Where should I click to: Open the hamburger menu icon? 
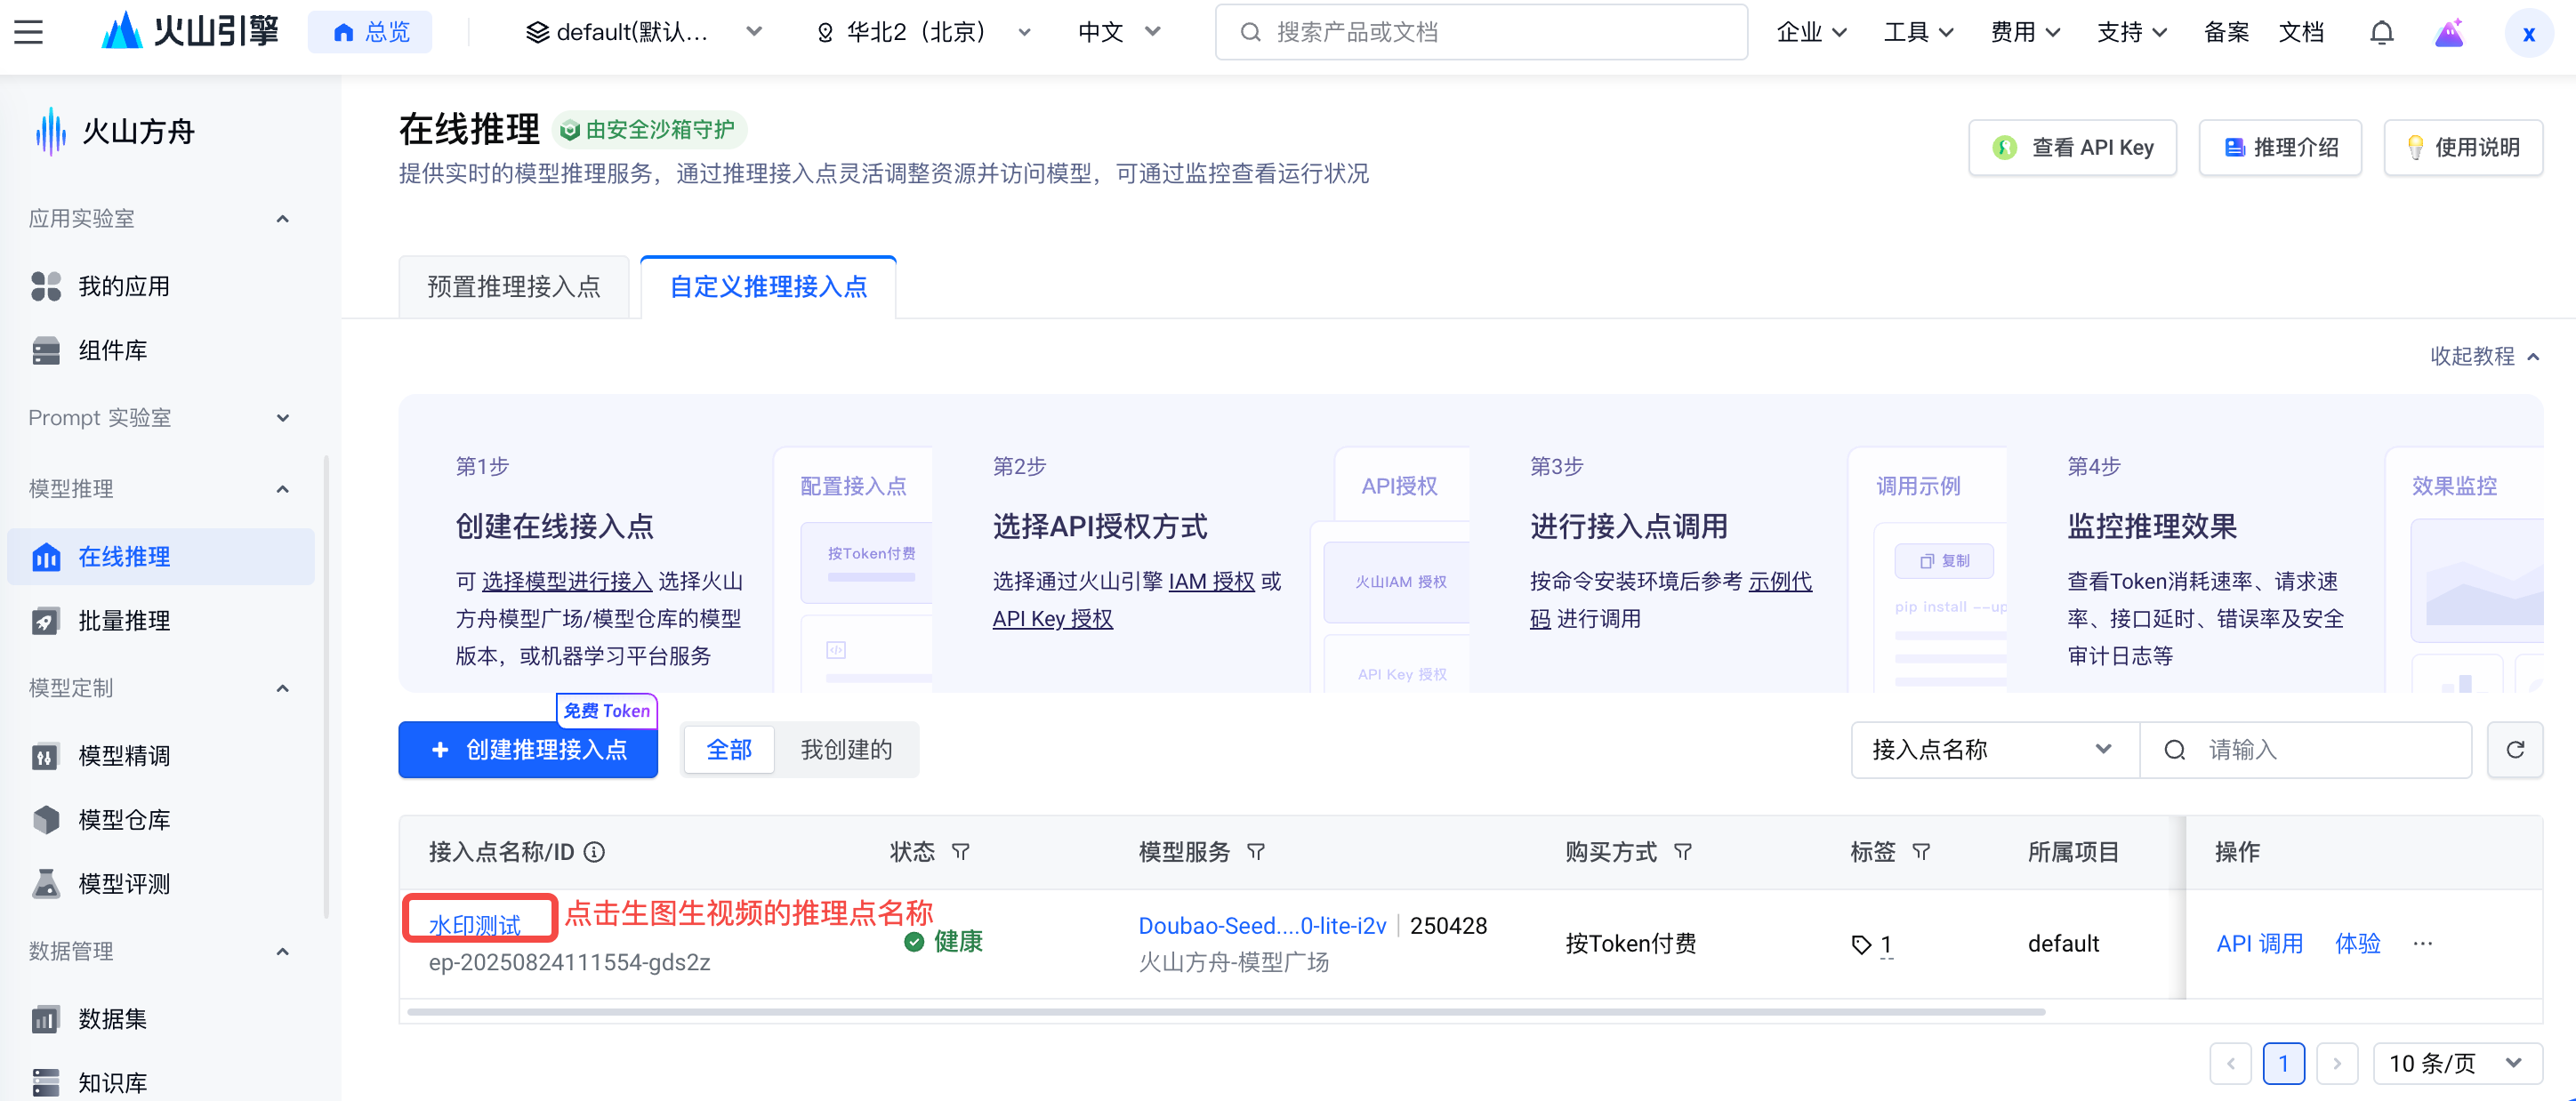(28, 32)
